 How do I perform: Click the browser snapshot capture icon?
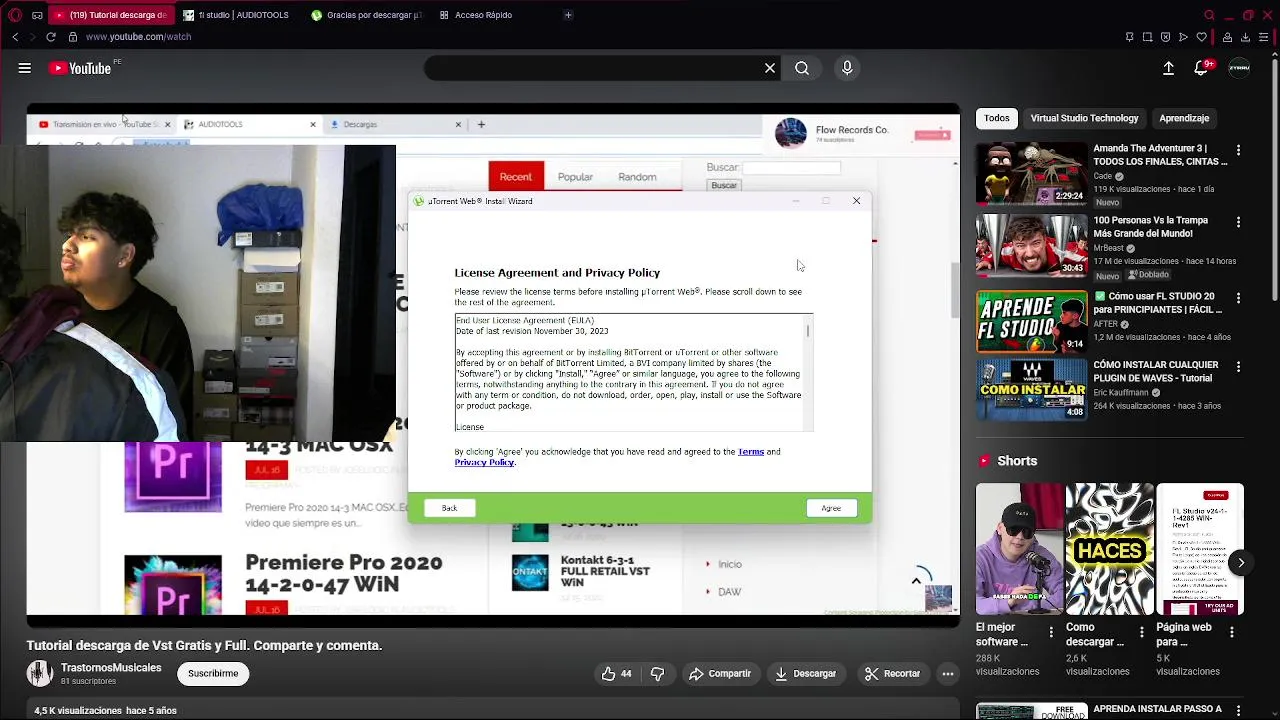pyautogui.click(x=1147, y=37)
